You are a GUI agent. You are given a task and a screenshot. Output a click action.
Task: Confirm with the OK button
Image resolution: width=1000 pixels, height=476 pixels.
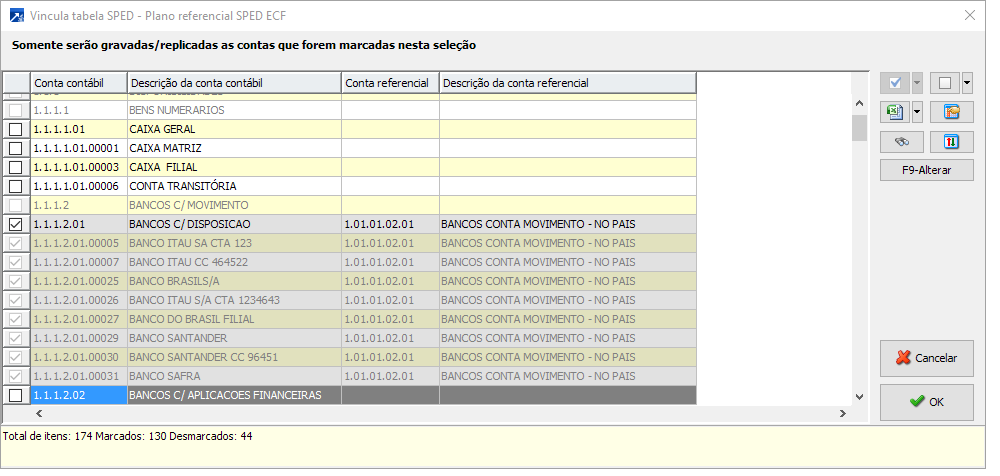[x=927, y=402]
